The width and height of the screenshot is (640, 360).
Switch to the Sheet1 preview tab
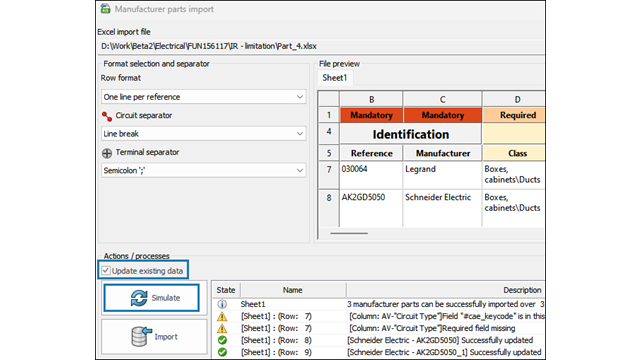335,78
